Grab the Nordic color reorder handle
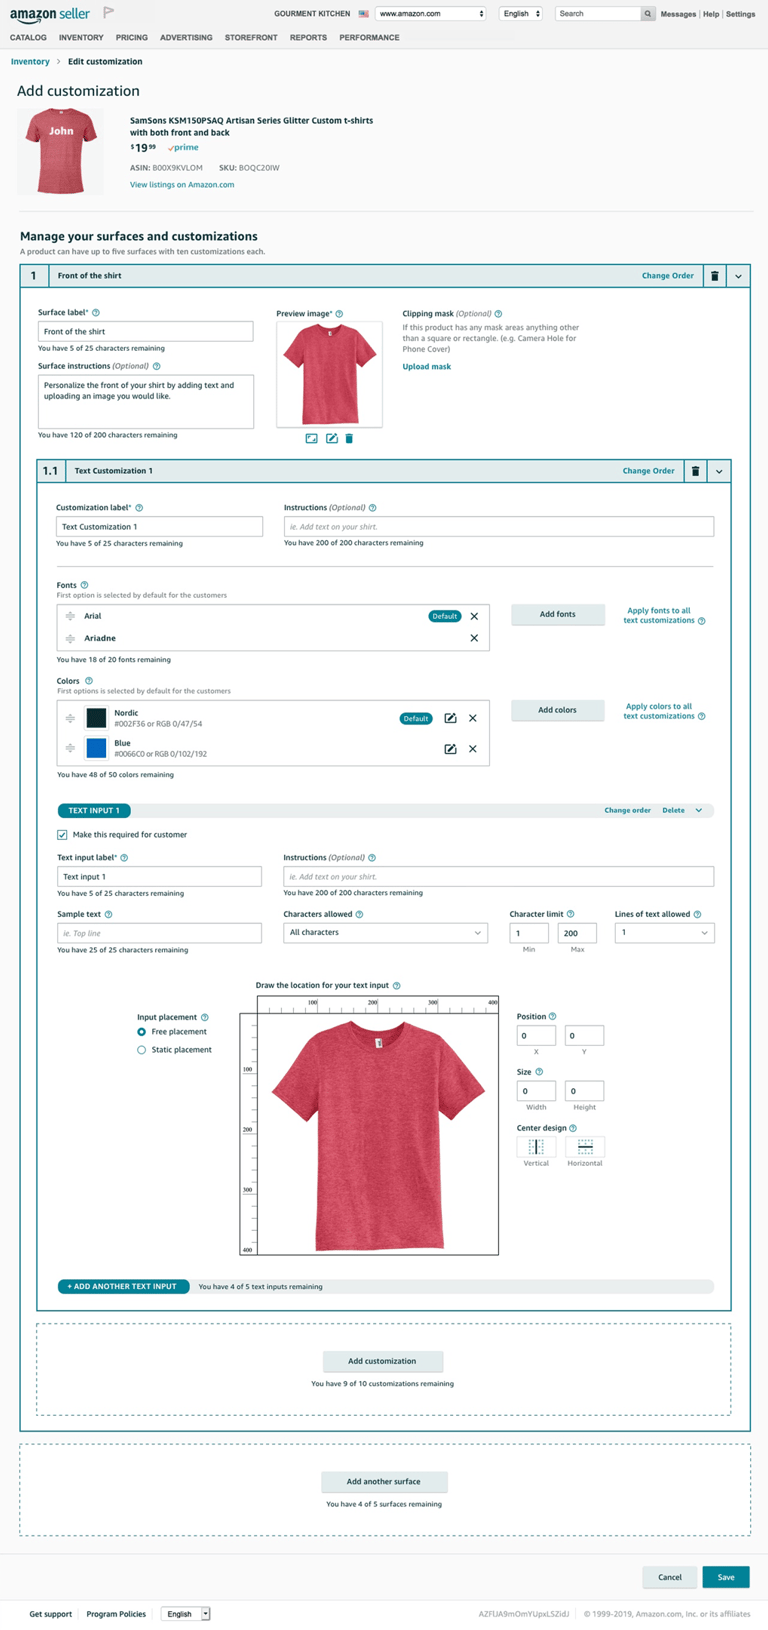Screen dimensions: 768x1630 pyautogui.click(x=70, y=718)
